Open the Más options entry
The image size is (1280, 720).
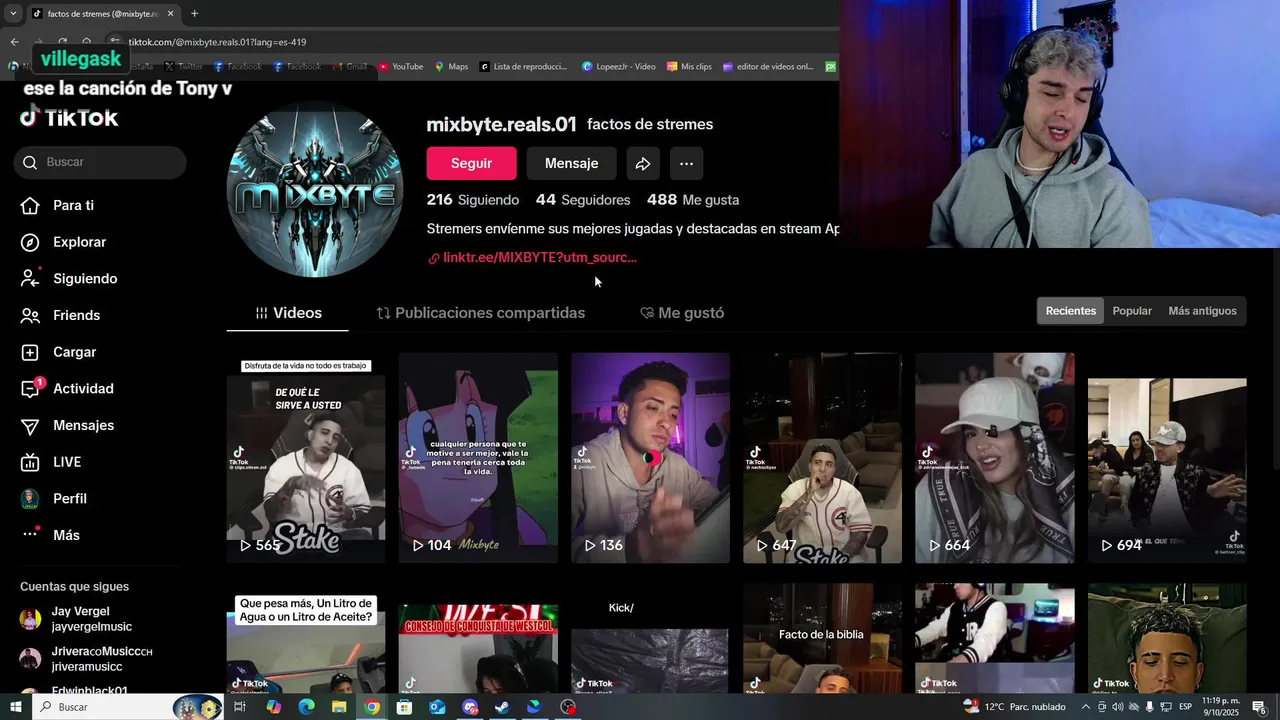click(x=50, y=535)
